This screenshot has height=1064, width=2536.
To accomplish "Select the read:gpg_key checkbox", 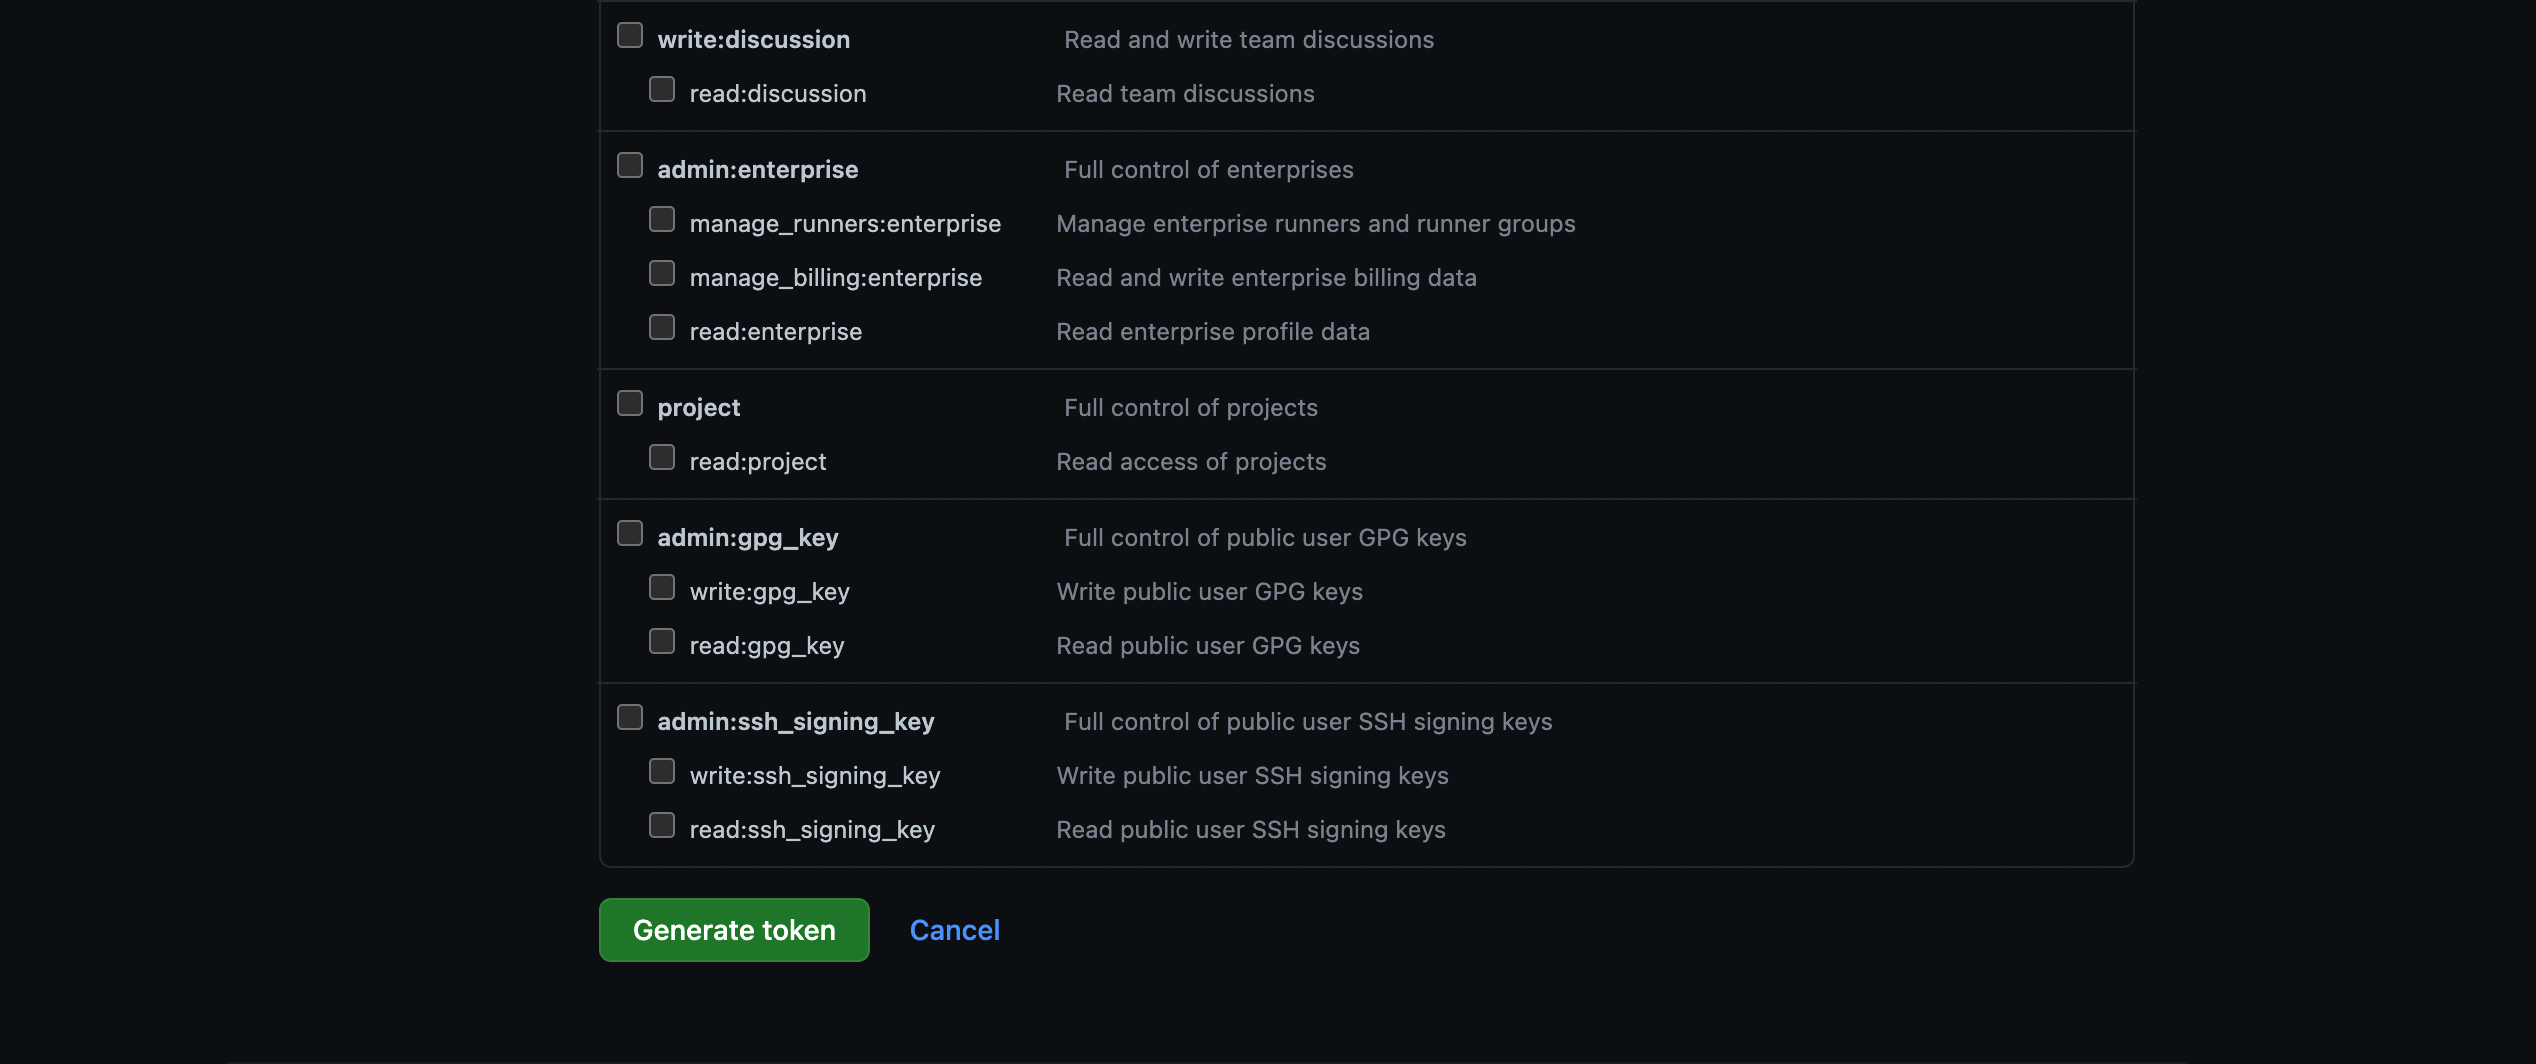I will coord(662,642).
